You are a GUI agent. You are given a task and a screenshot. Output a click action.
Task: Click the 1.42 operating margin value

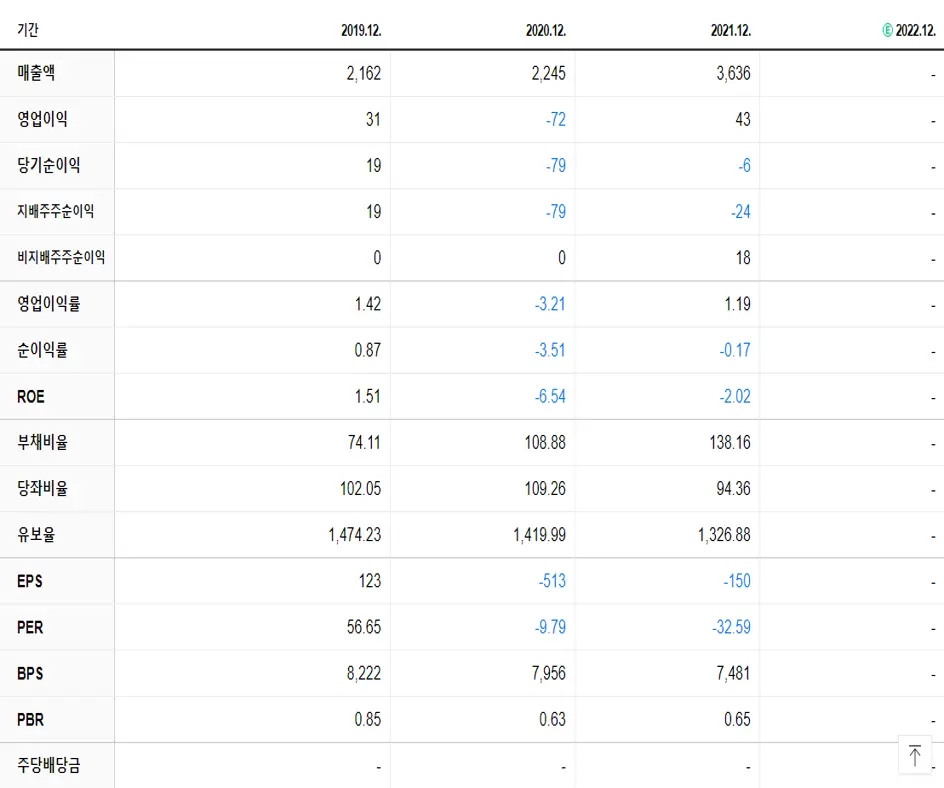pos(368,304)
